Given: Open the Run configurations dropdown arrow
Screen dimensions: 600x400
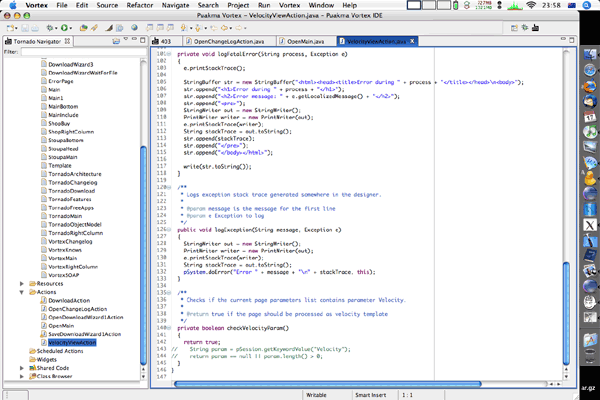Looking at the screenshot, I should (x=70, y=28).
